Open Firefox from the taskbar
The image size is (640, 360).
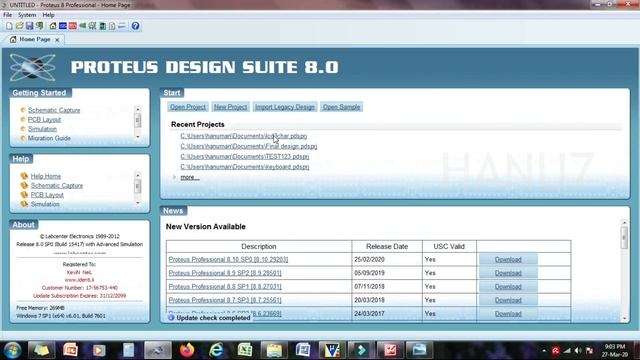pos(187,350)
